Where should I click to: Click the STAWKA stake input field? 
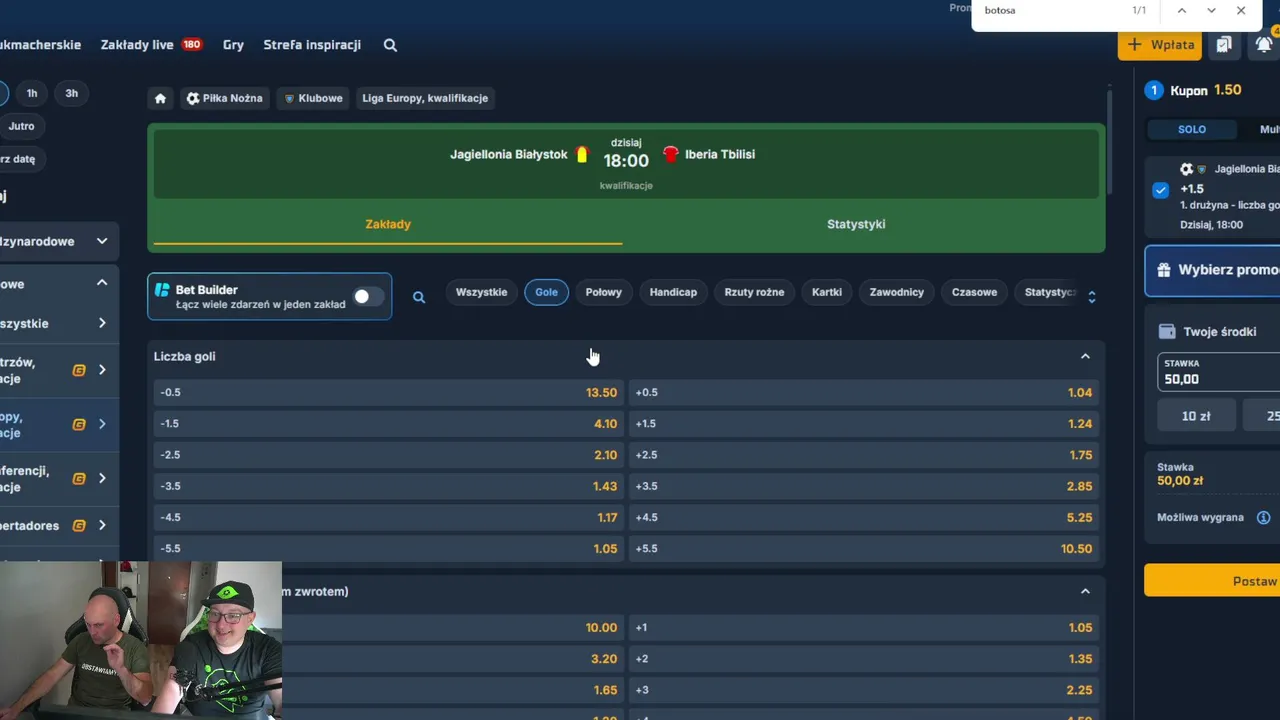(x=1219, y=372)
